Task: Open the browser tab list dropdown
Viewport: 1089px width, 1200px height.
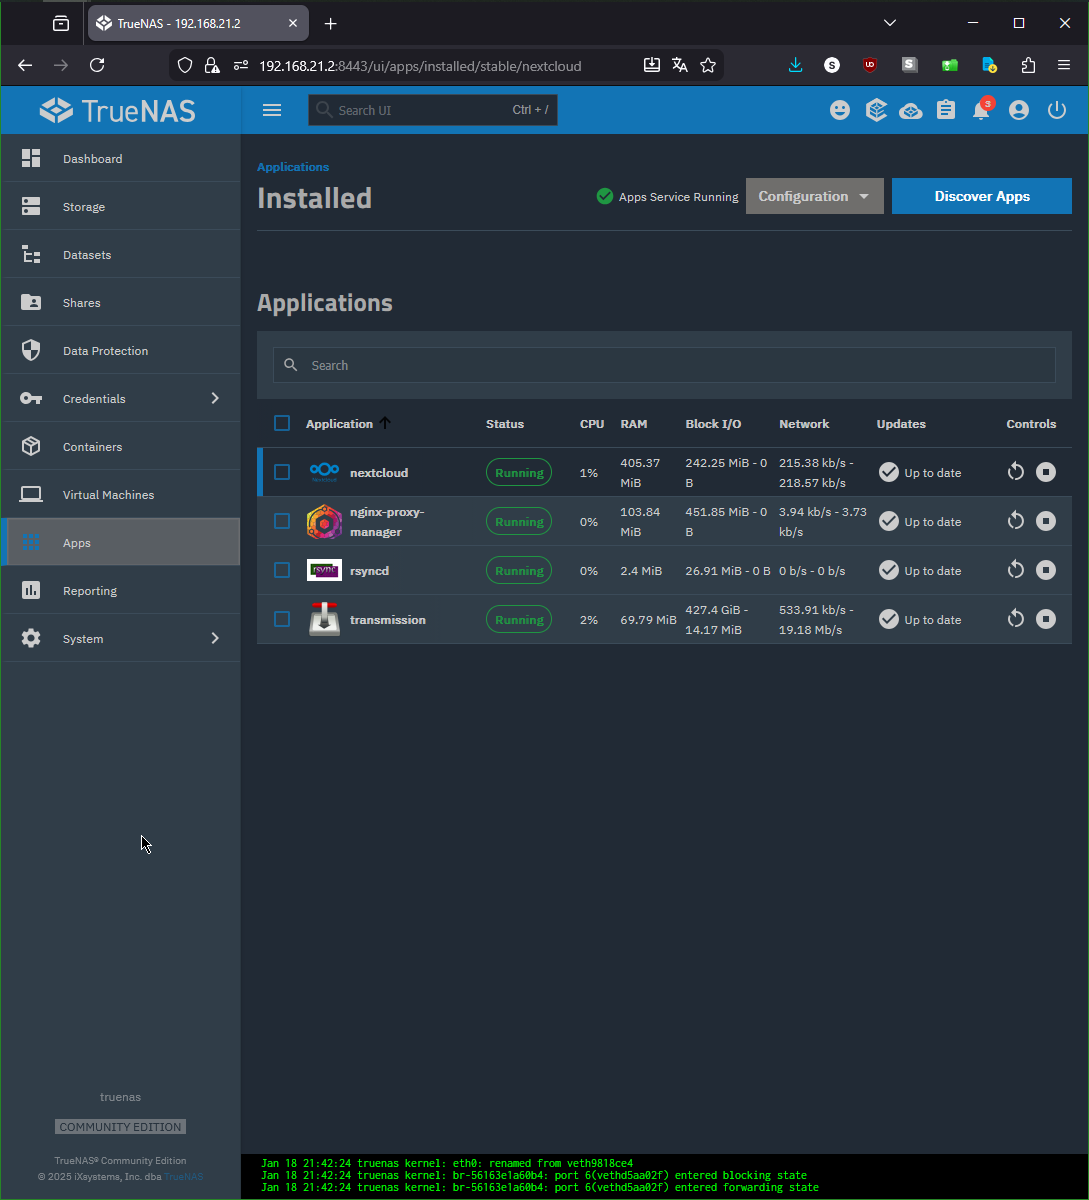Action: click(890, 23)
